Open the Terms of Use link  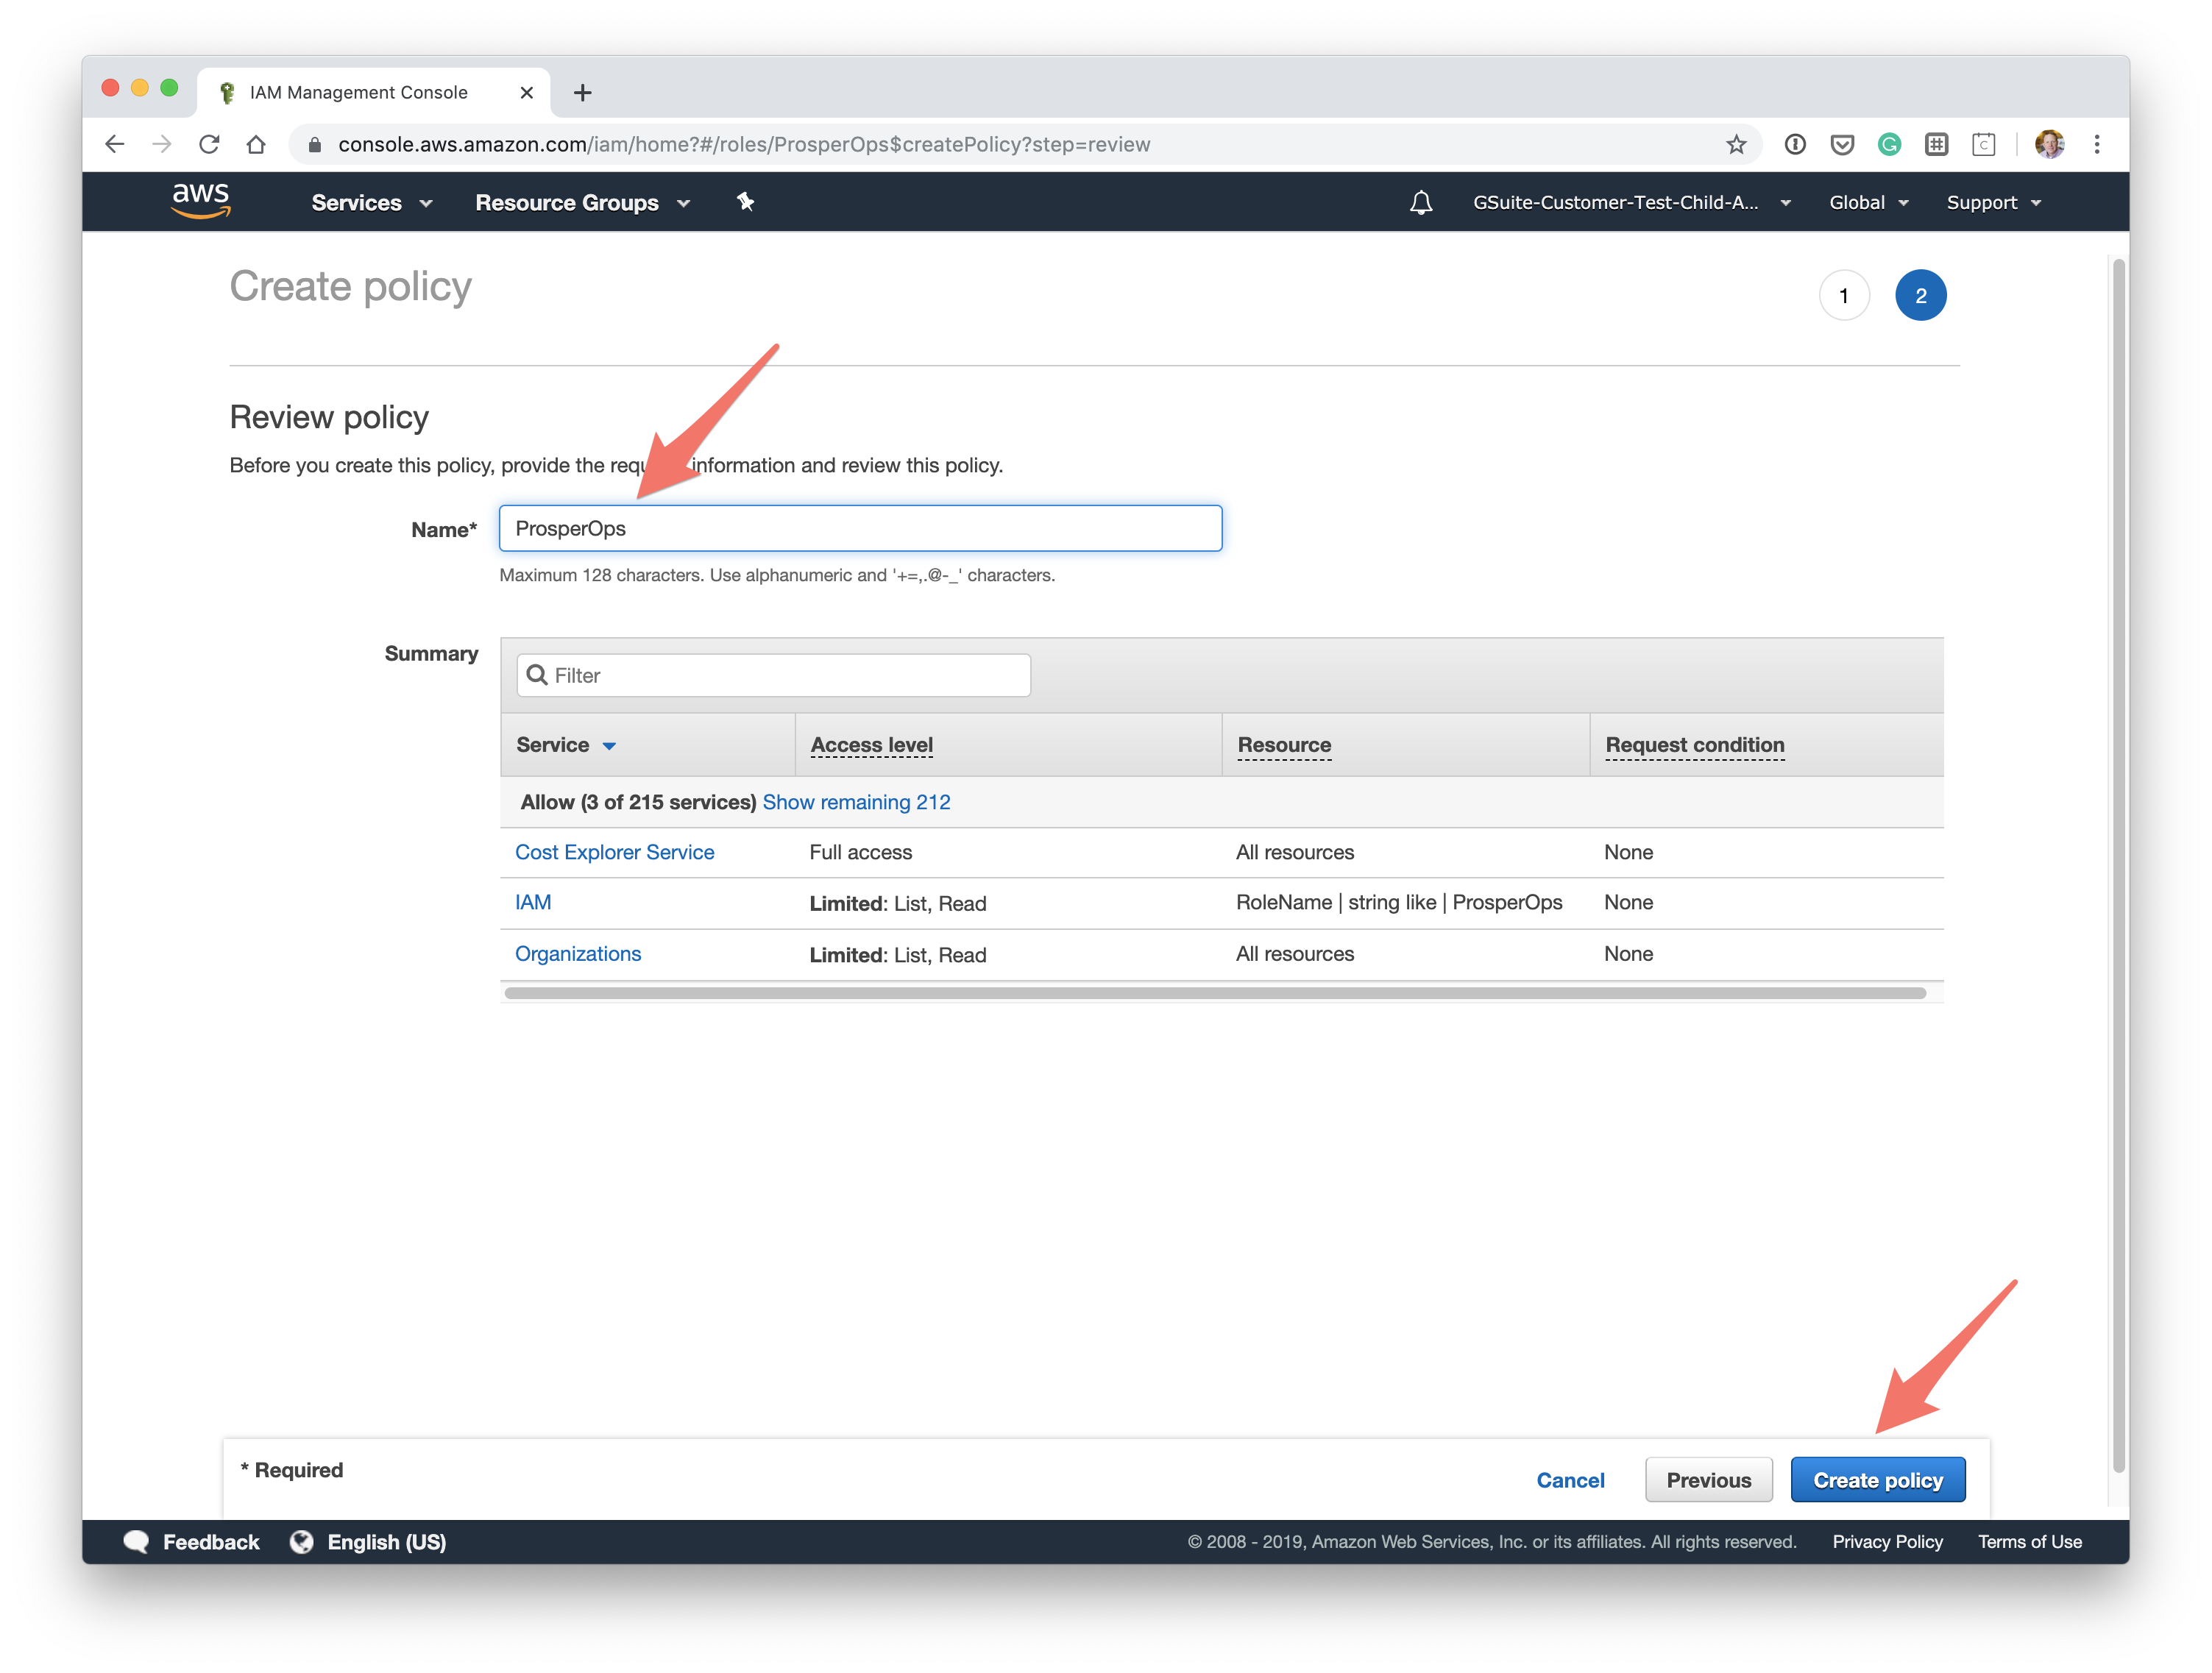2029,1542
